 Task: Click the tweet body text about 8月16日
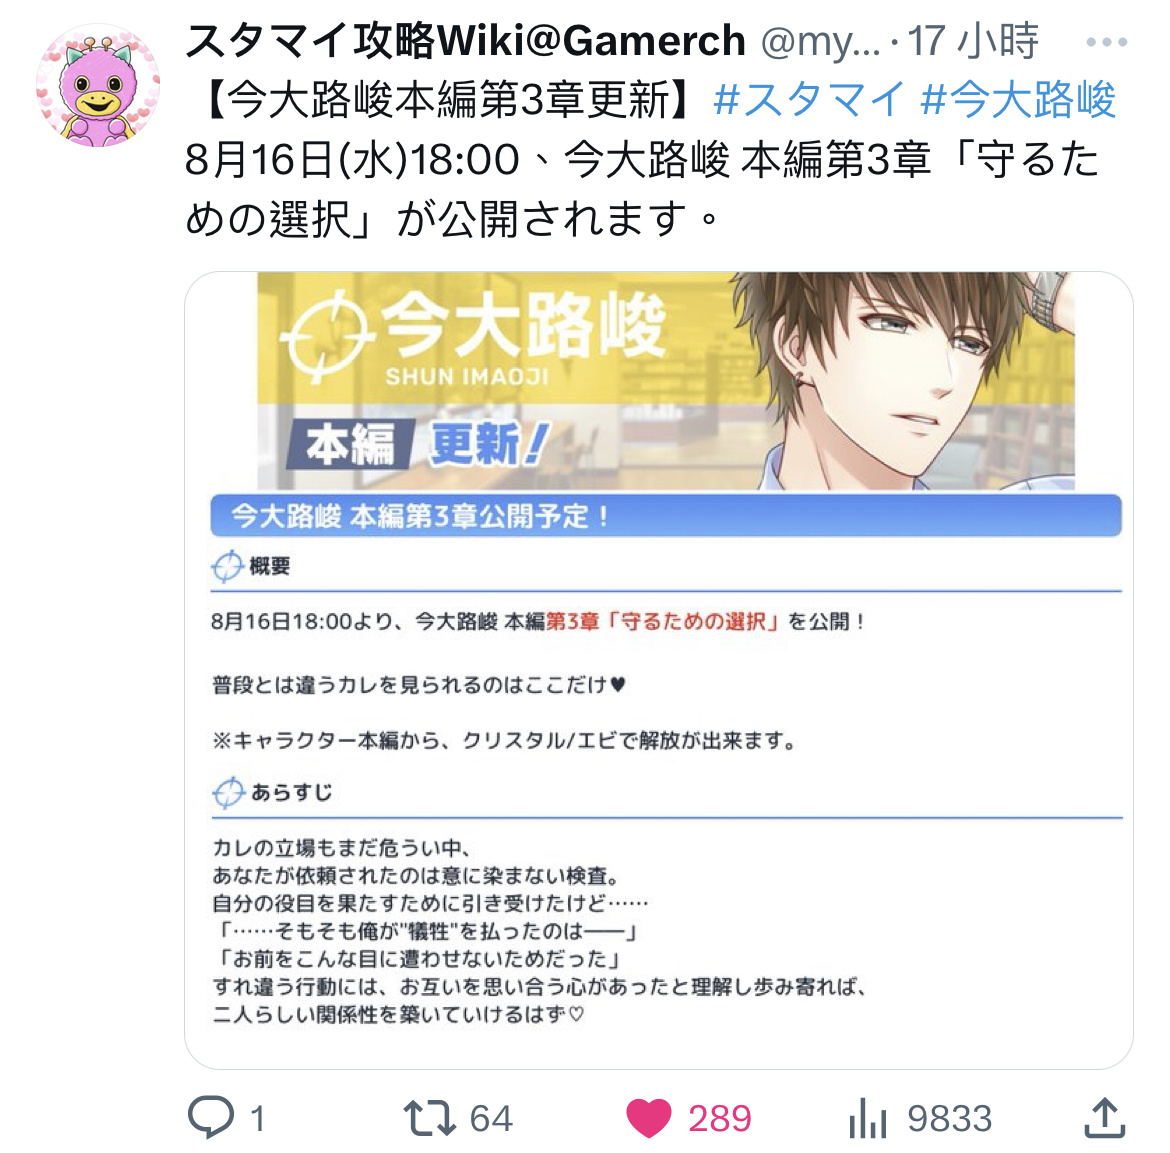coord(642,190)
